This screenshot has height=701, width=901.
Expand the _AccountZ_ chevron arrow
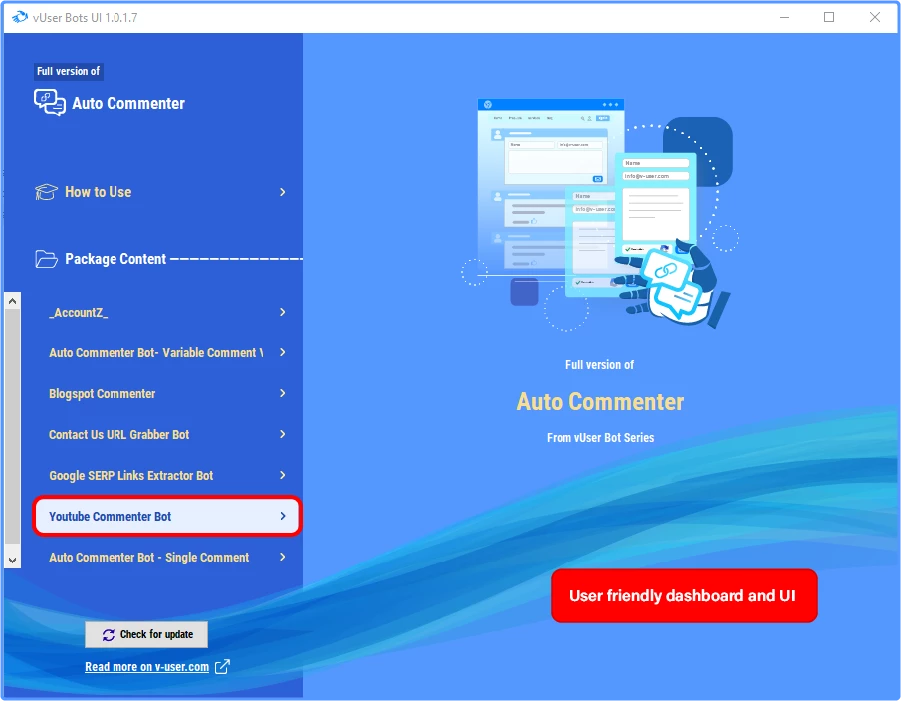coord(283,312)
